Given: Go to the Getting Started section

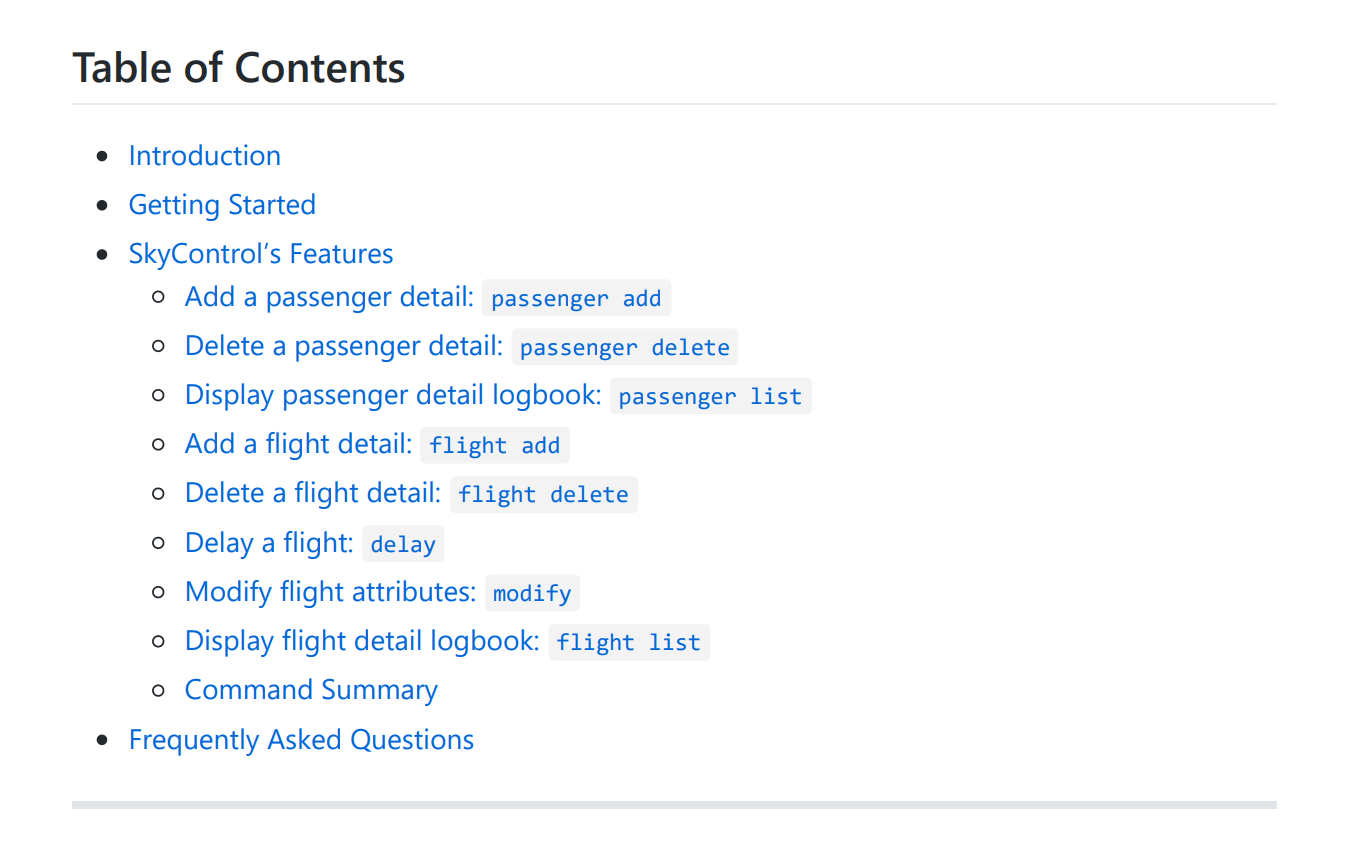Looking at the screenshot, I should tap(222, 205).
